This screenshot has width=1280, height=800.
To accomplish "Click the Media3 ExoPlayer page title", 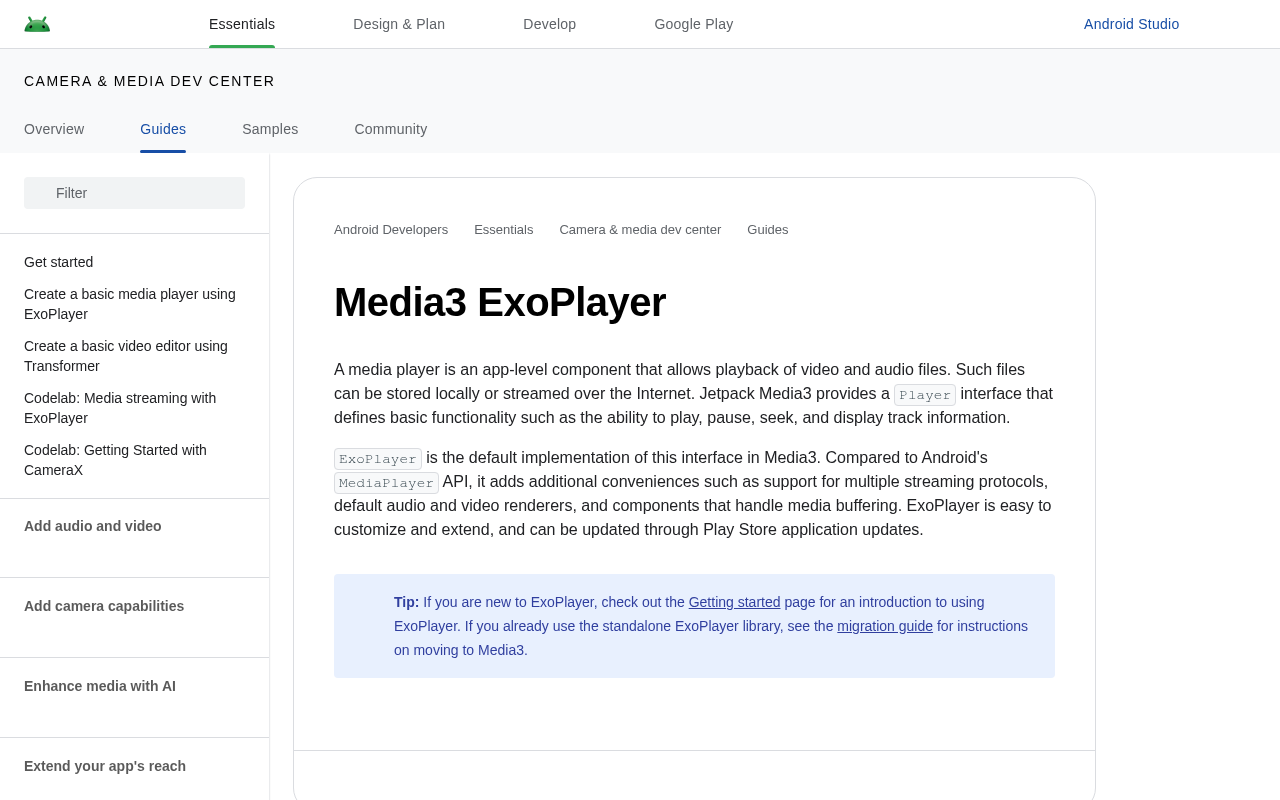I will [x=500, y=302].
